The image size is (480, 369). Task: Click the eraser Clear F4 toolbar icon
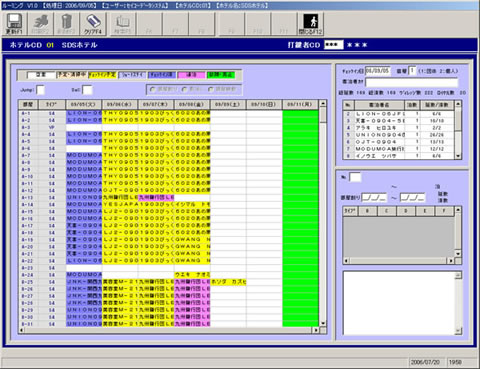[93, 24]
